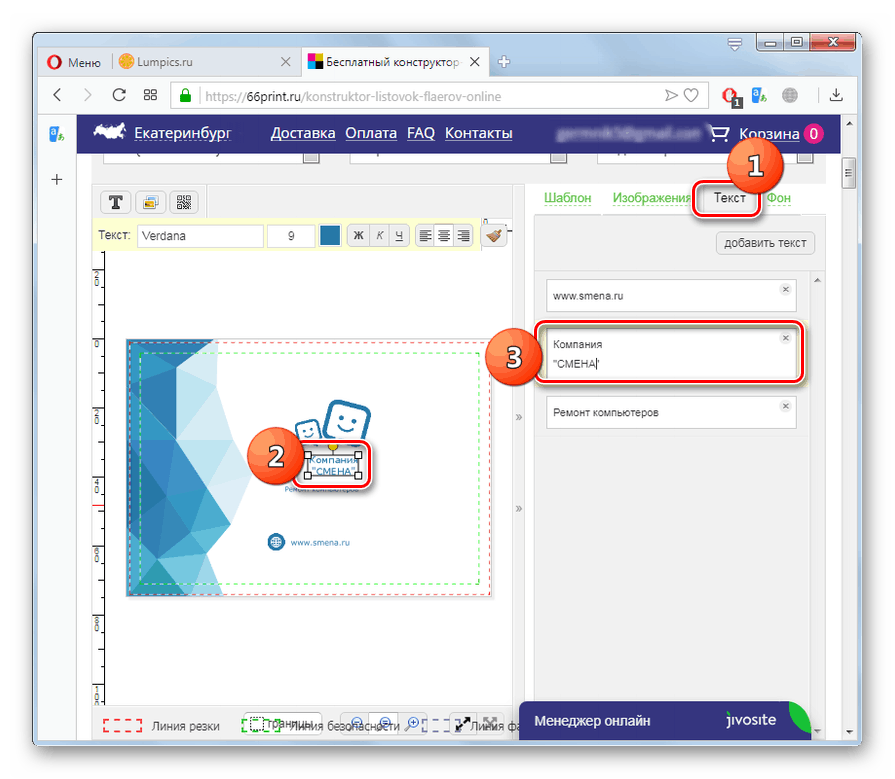The image size is (895, 779).
Task: Click the Компания "СМЕНА" text field
Action: [671, 354]
